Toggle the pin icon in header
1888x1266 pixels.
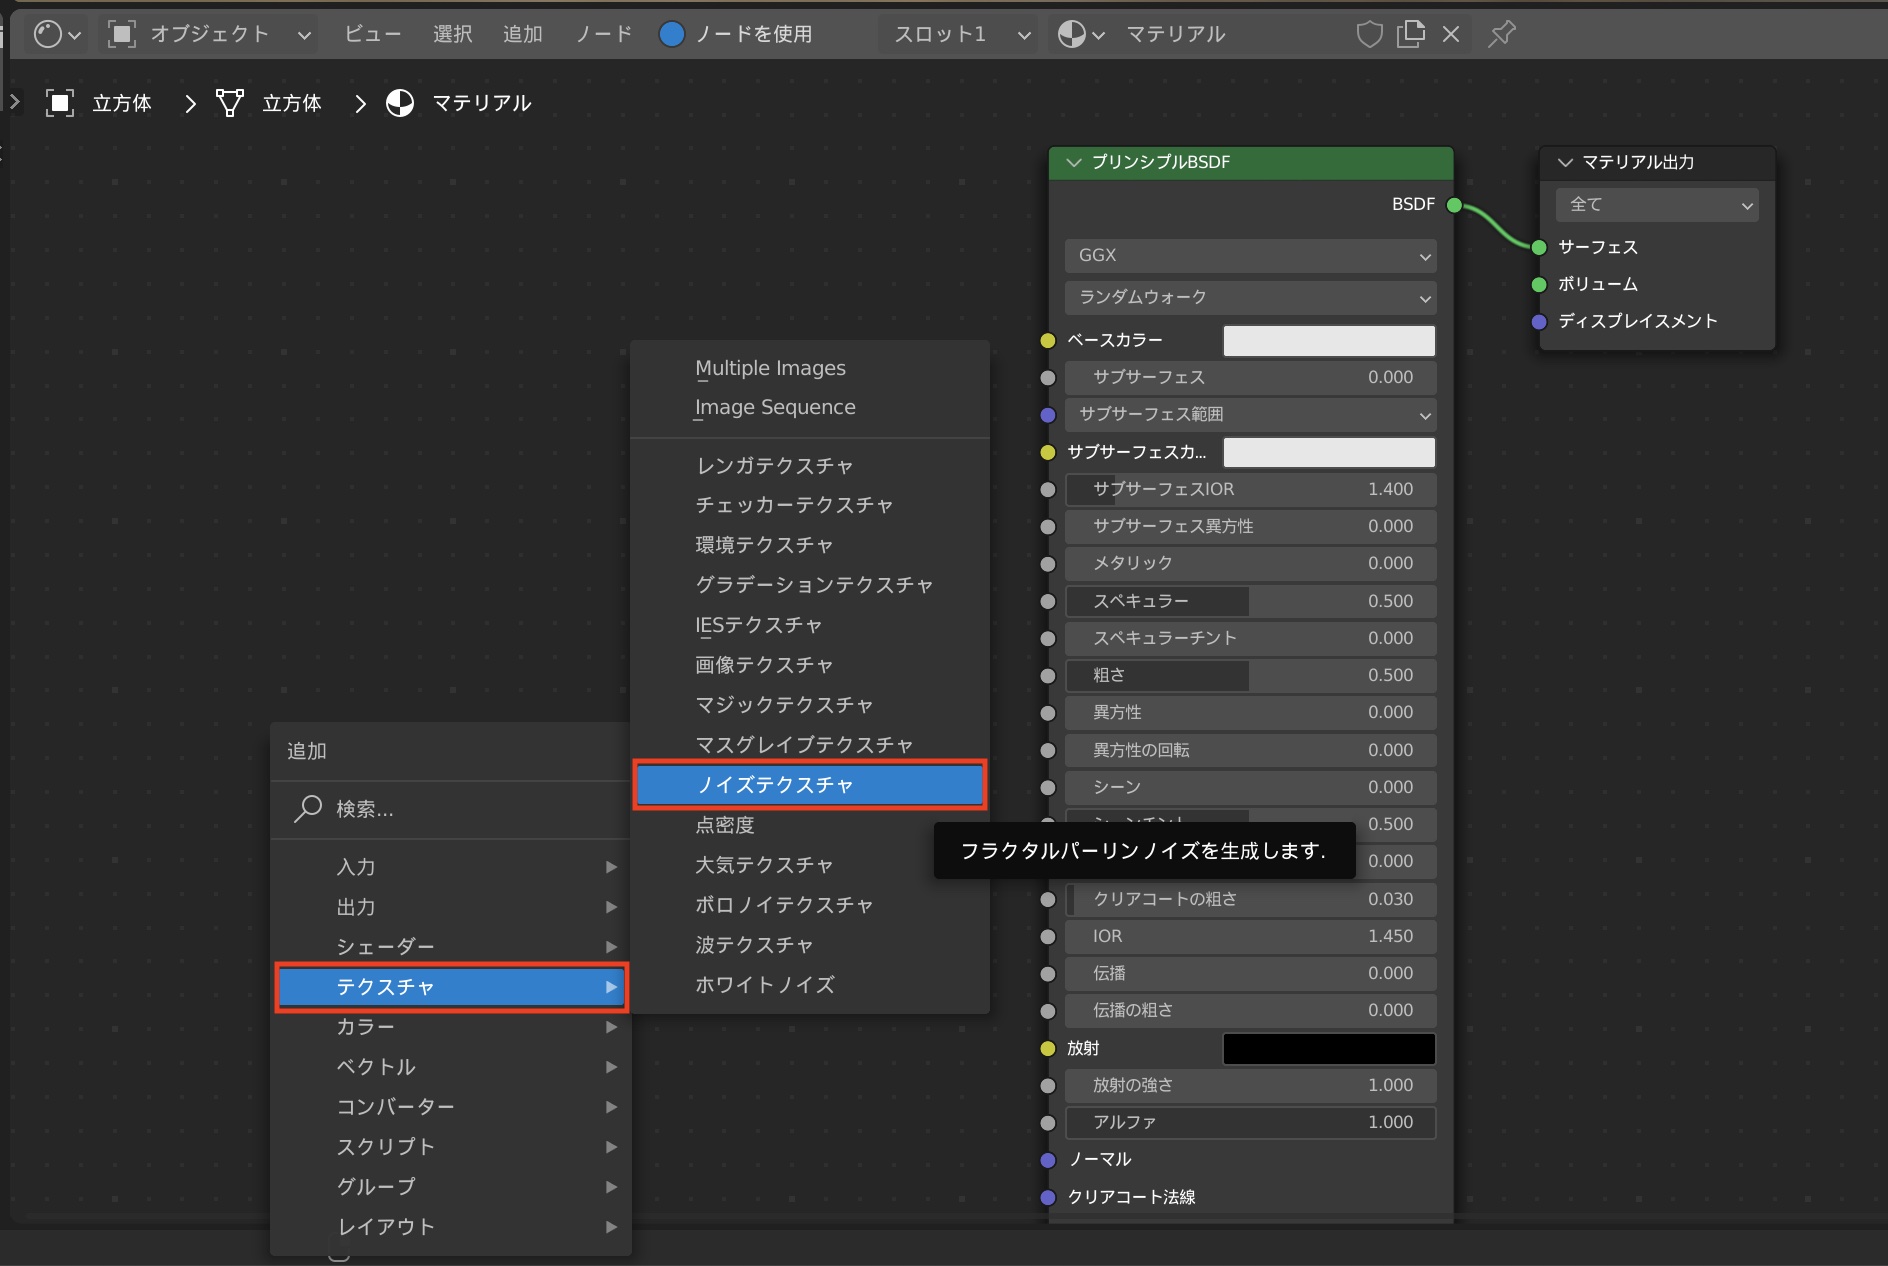1501,34
